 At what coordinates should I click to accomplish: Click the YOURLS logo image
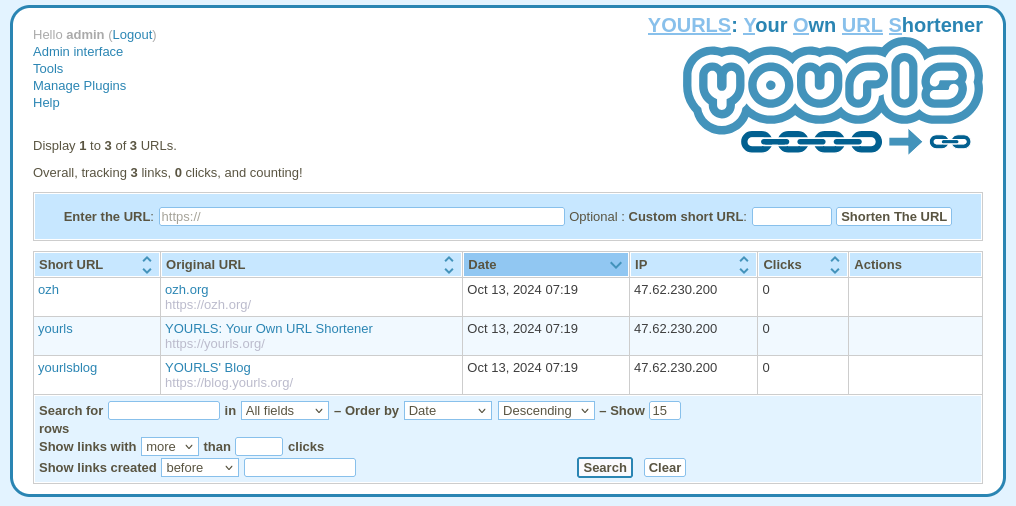click(x=833, y=96)
